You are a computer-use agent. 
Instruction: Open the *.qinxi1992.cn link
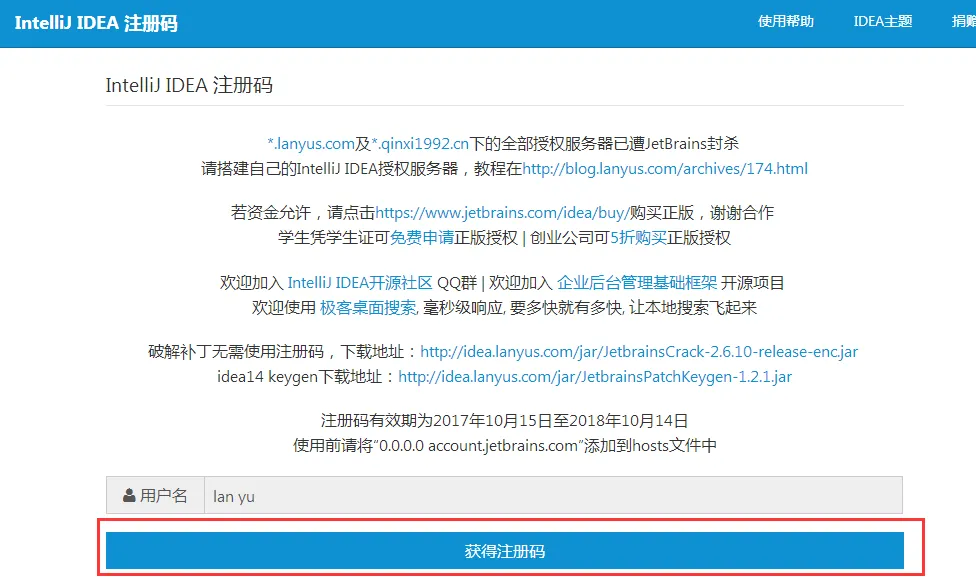(420, 144)
